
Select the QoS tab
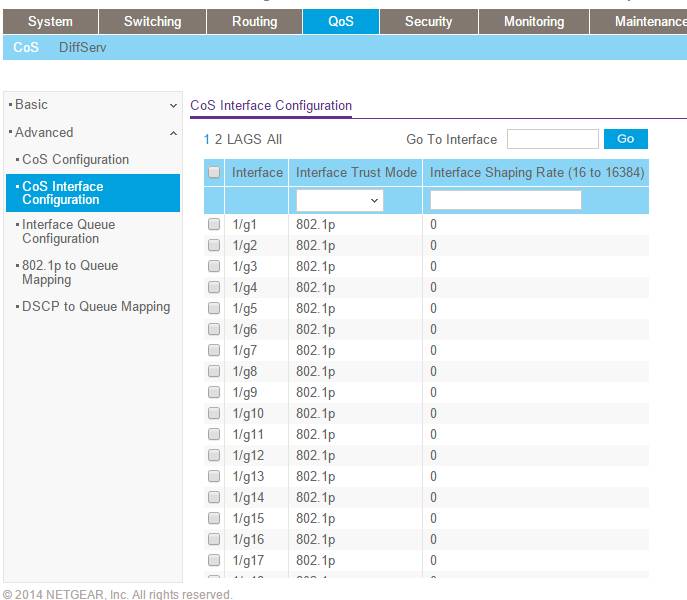pyautogui.click(x=341, y=21)
